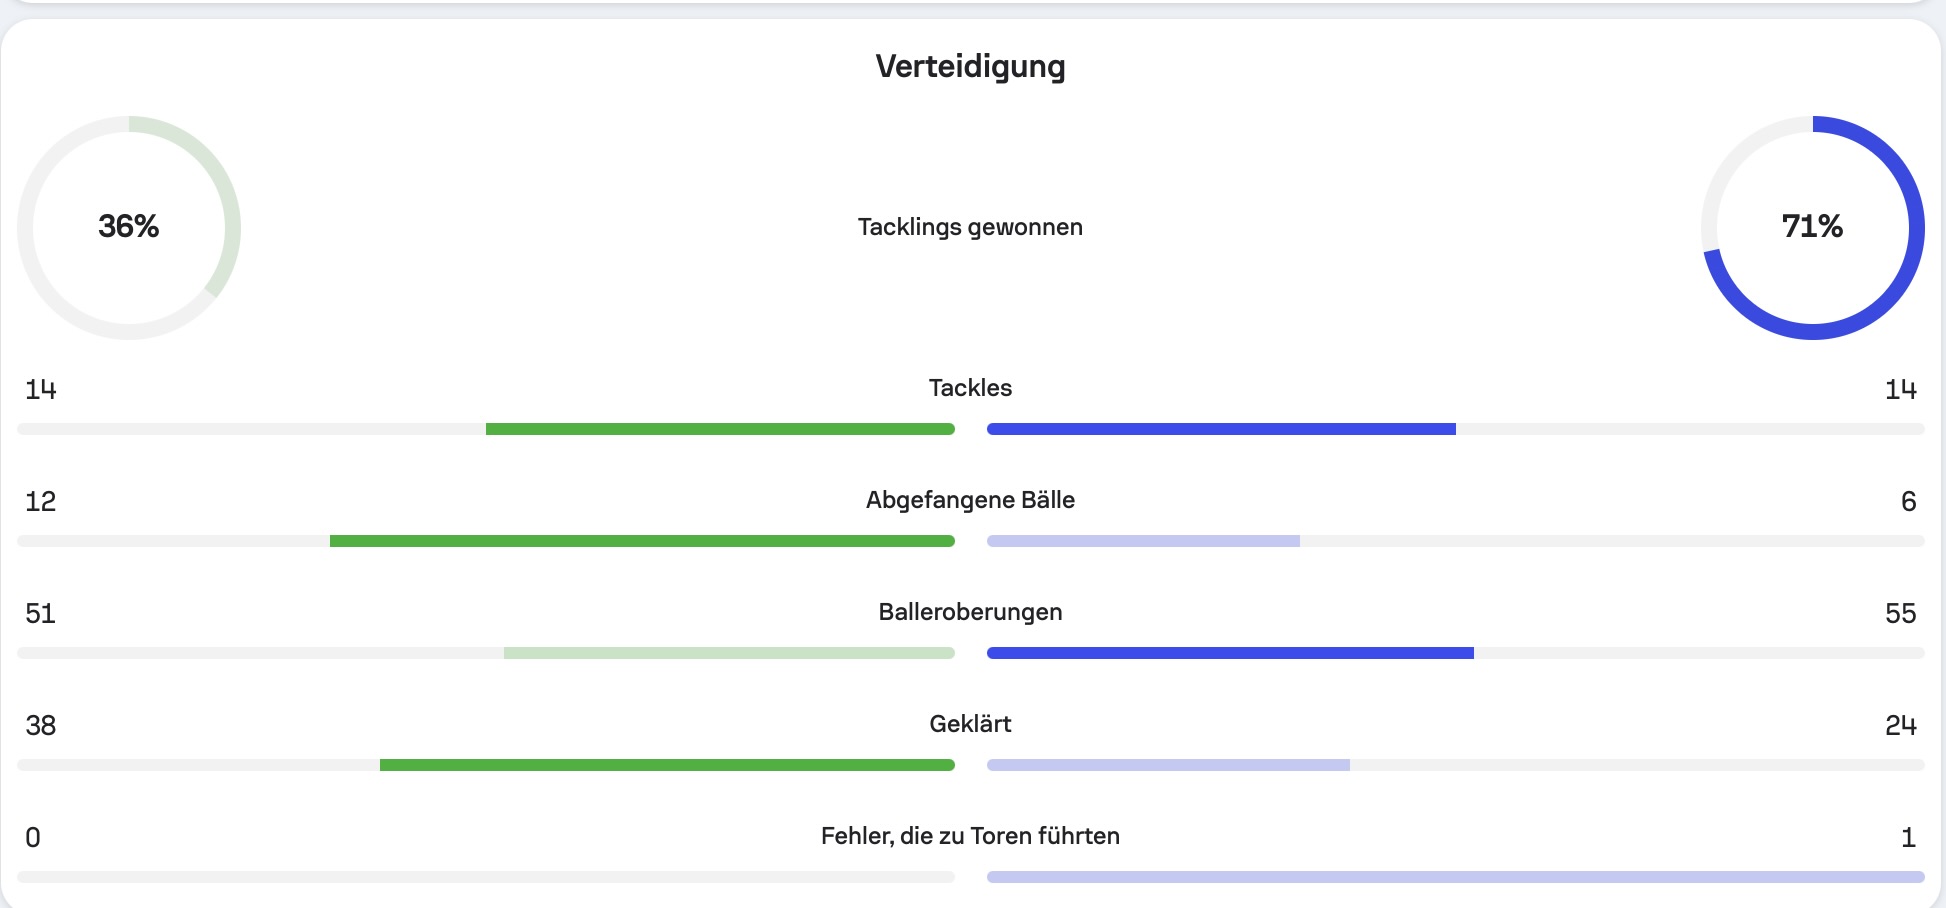The image size is (1946, 908).
Task: Click the value 38 for Geklärt
Action: tap(41, 725)
